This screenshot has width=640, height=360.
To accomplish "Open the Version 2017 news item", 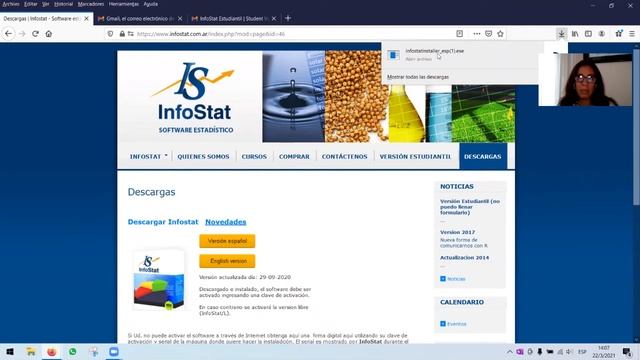I will point(457,232).
